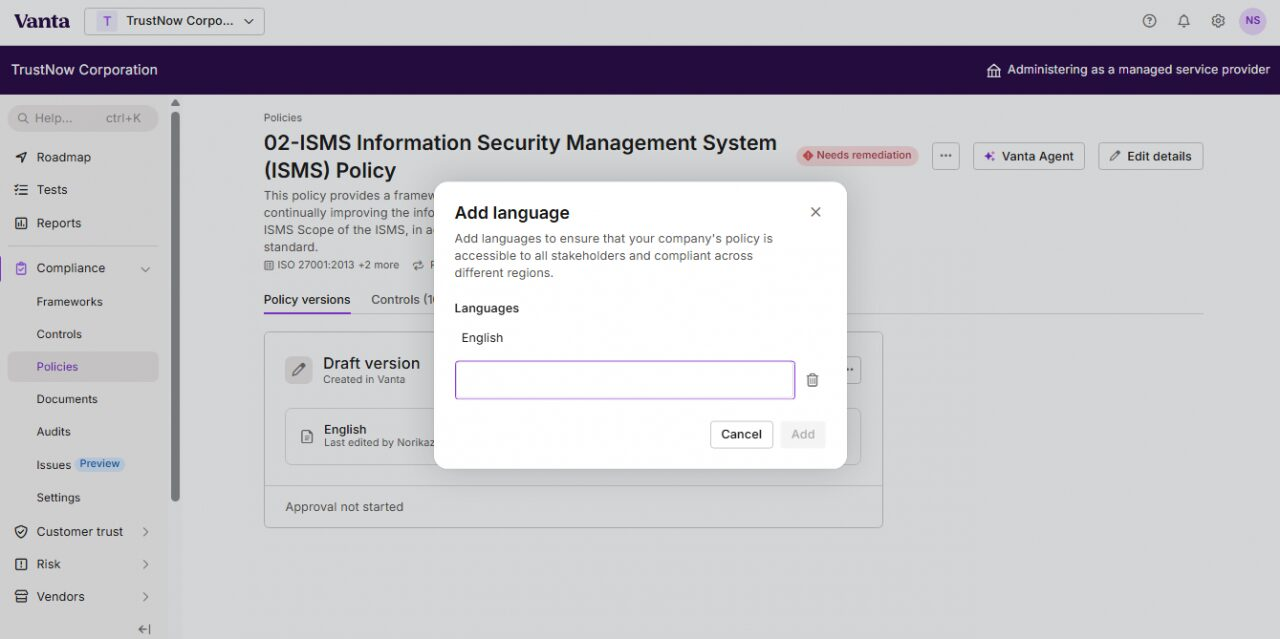The width and height of the screenshot is (1280, 639).
Task: Go to Controls under Compliance
Action: point(59,334)
